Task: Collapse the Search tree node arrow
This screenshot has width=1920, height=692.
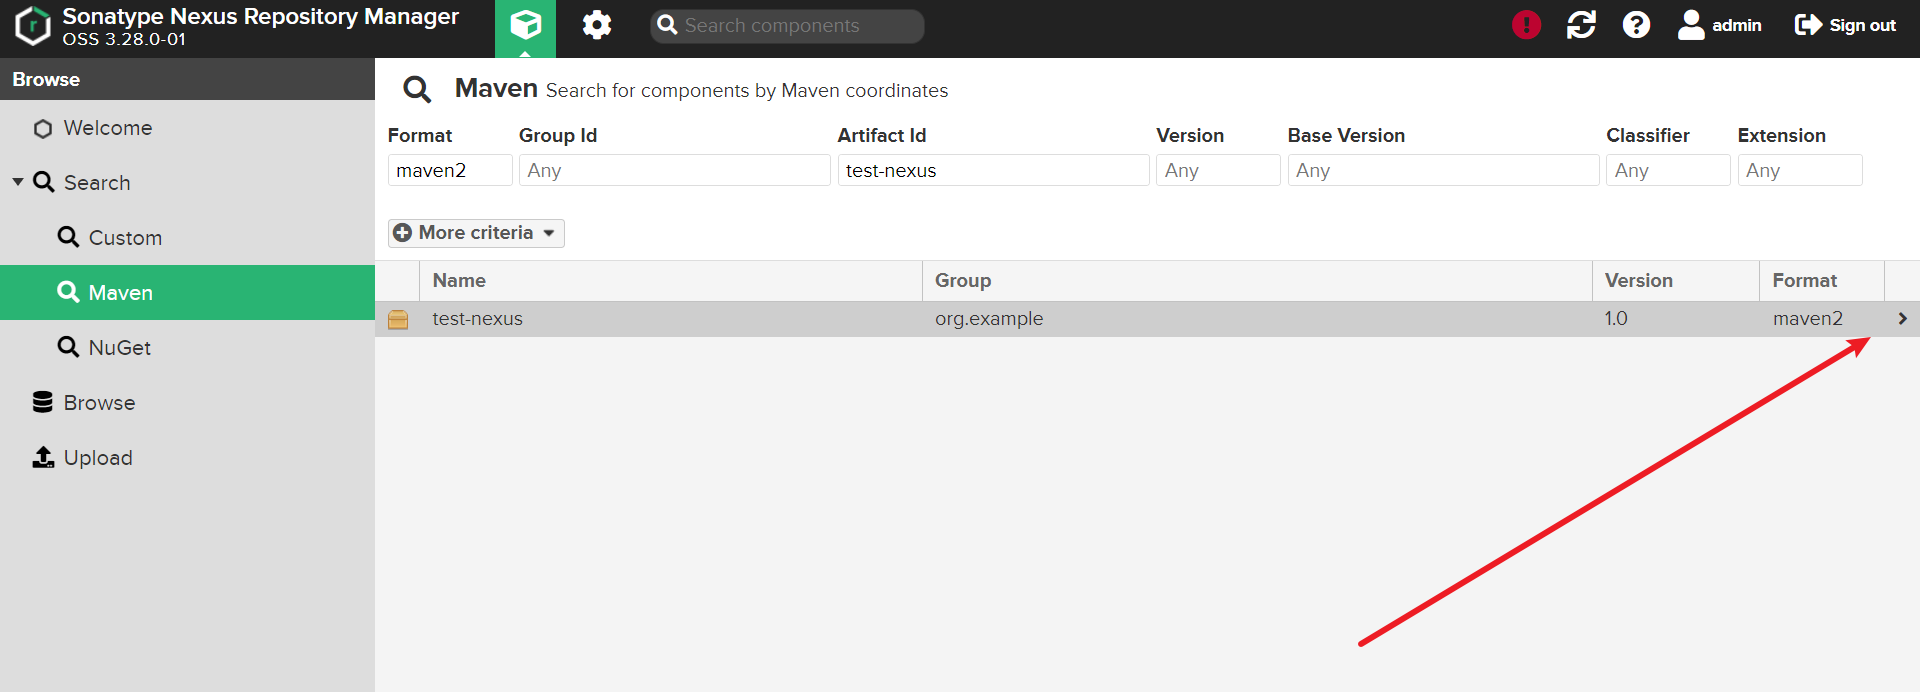Action: click(x=18, y=182)
